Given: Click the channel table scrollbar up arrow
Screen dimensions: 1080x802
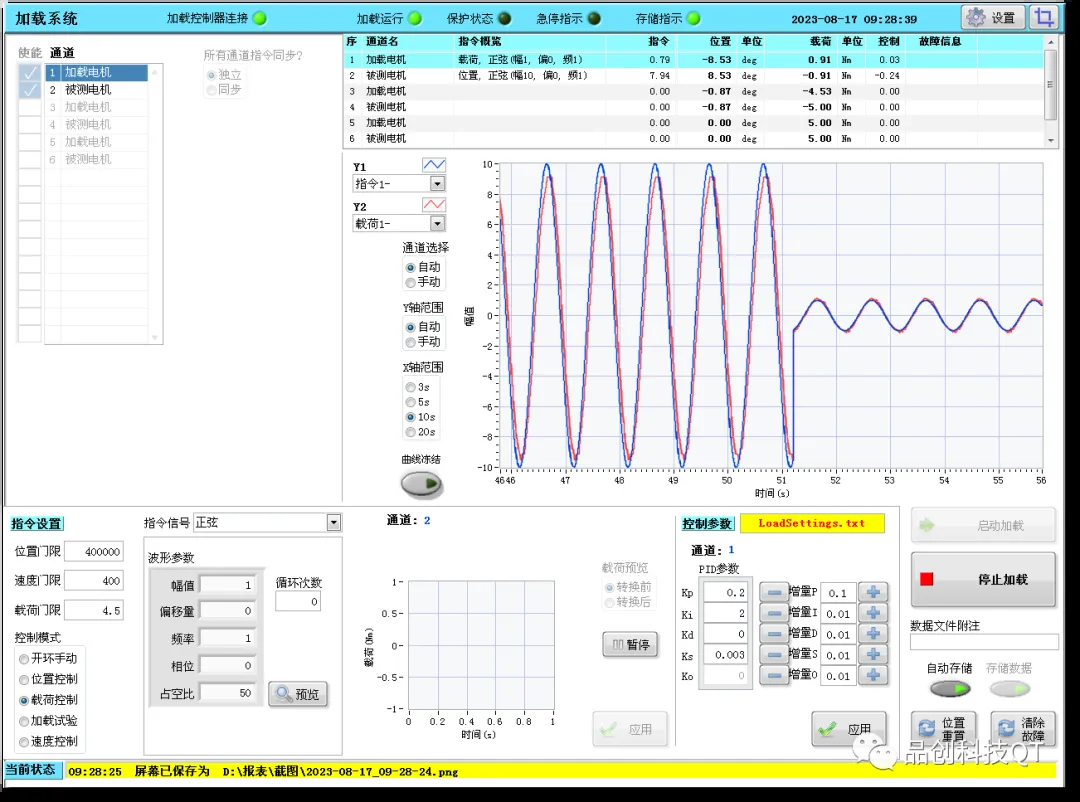Looking at the screenshot, I should point(1050,42).
